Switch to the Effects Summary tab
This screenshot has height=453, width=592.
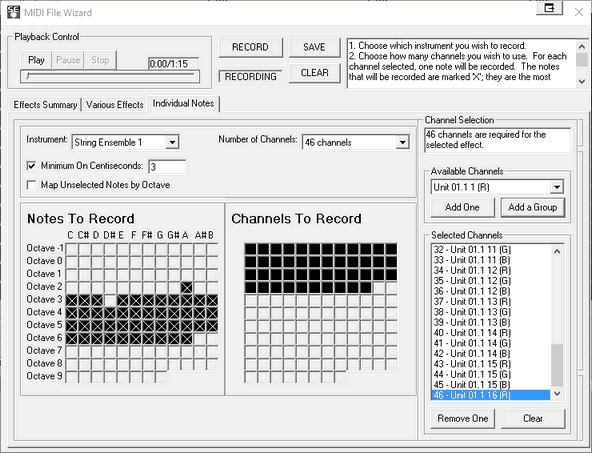point(45,105)
